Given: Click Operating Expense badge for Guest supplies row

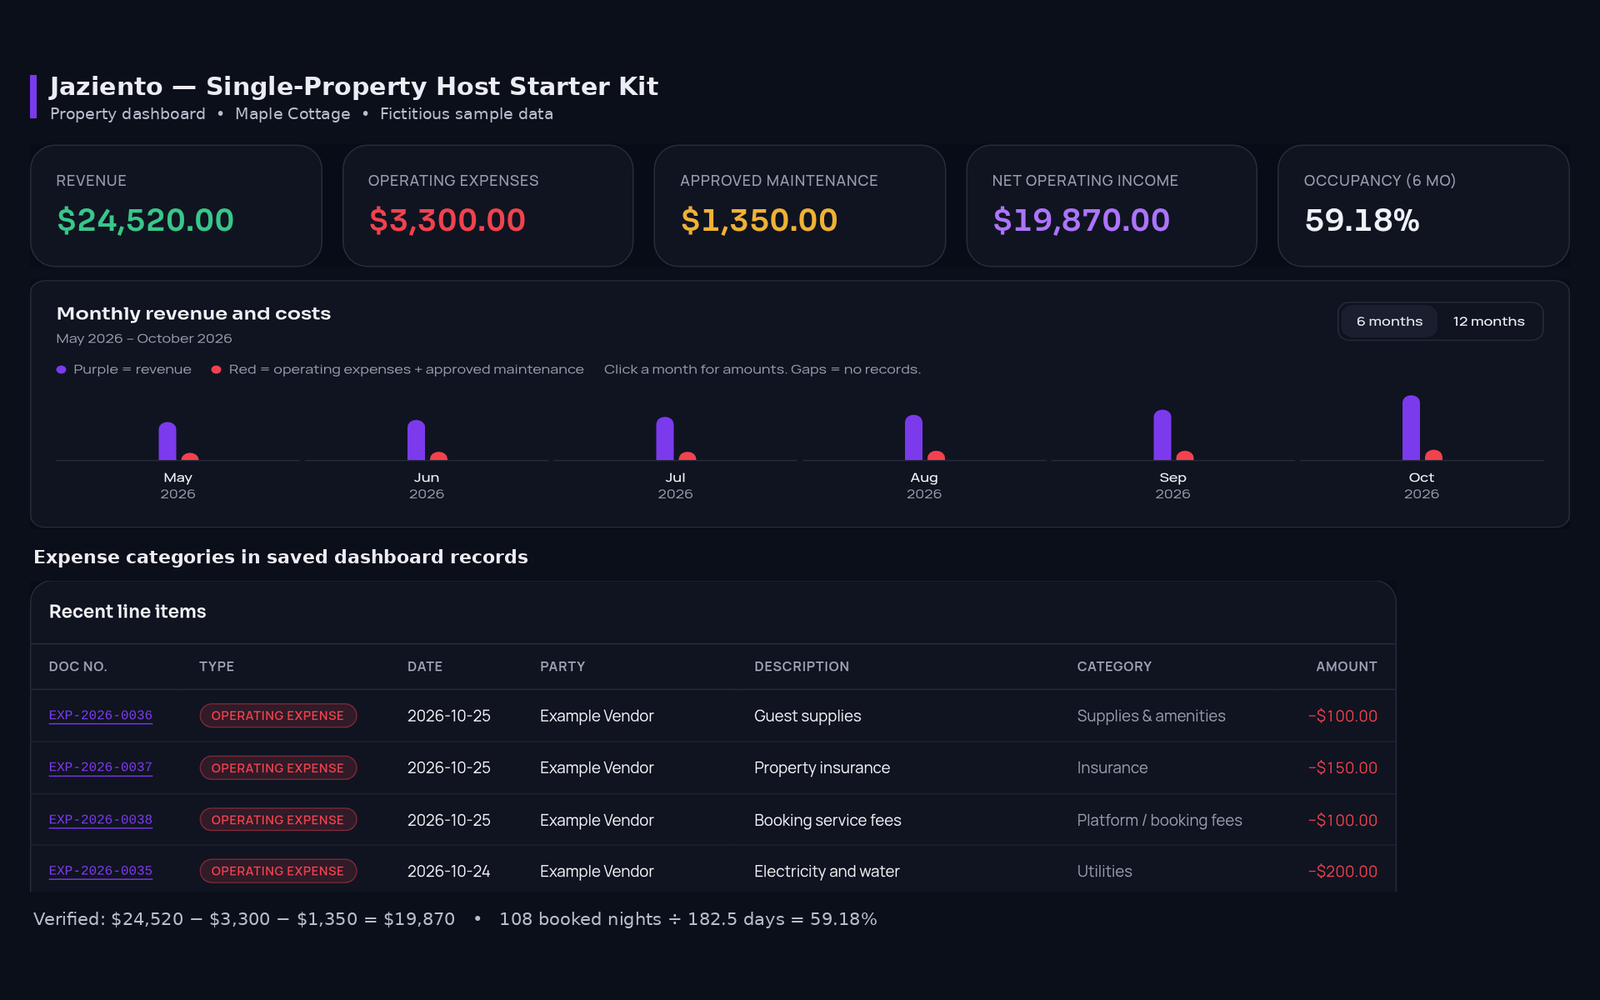Looking at the screenshot, I should click(278, 716).
